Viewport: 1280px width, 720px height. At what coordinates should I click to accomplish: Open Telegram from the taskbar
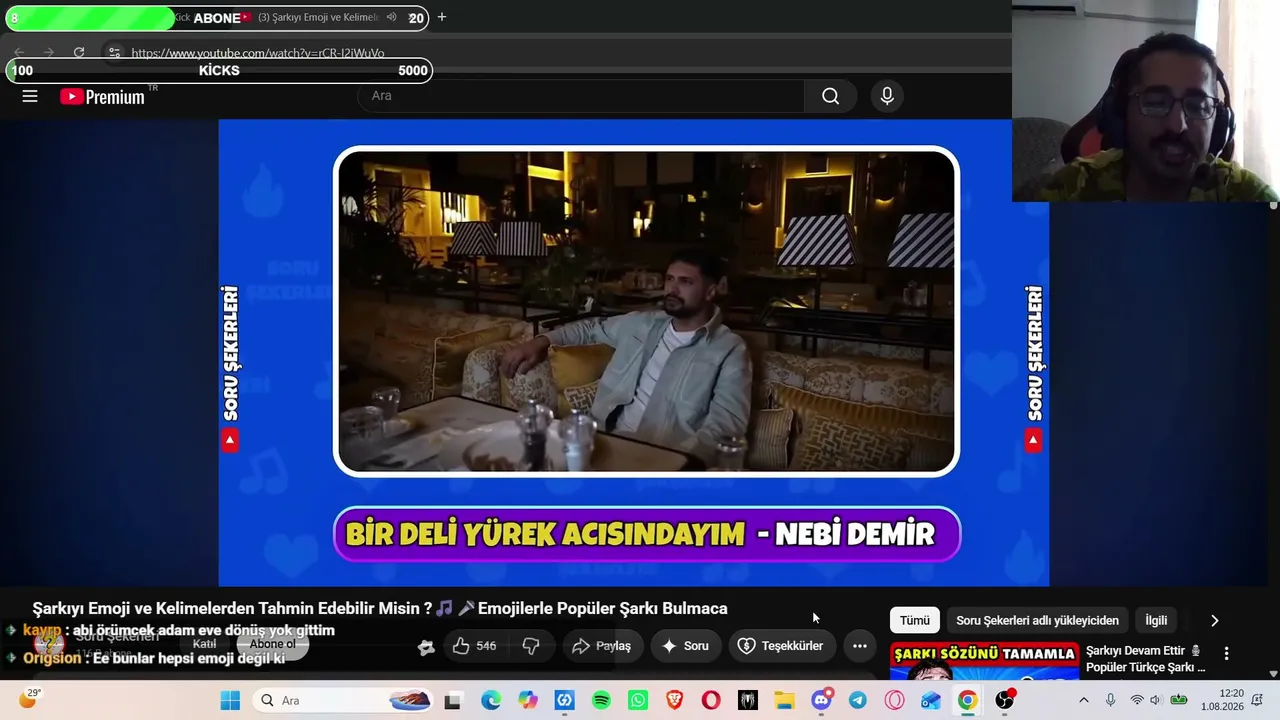tap(858, 700)
